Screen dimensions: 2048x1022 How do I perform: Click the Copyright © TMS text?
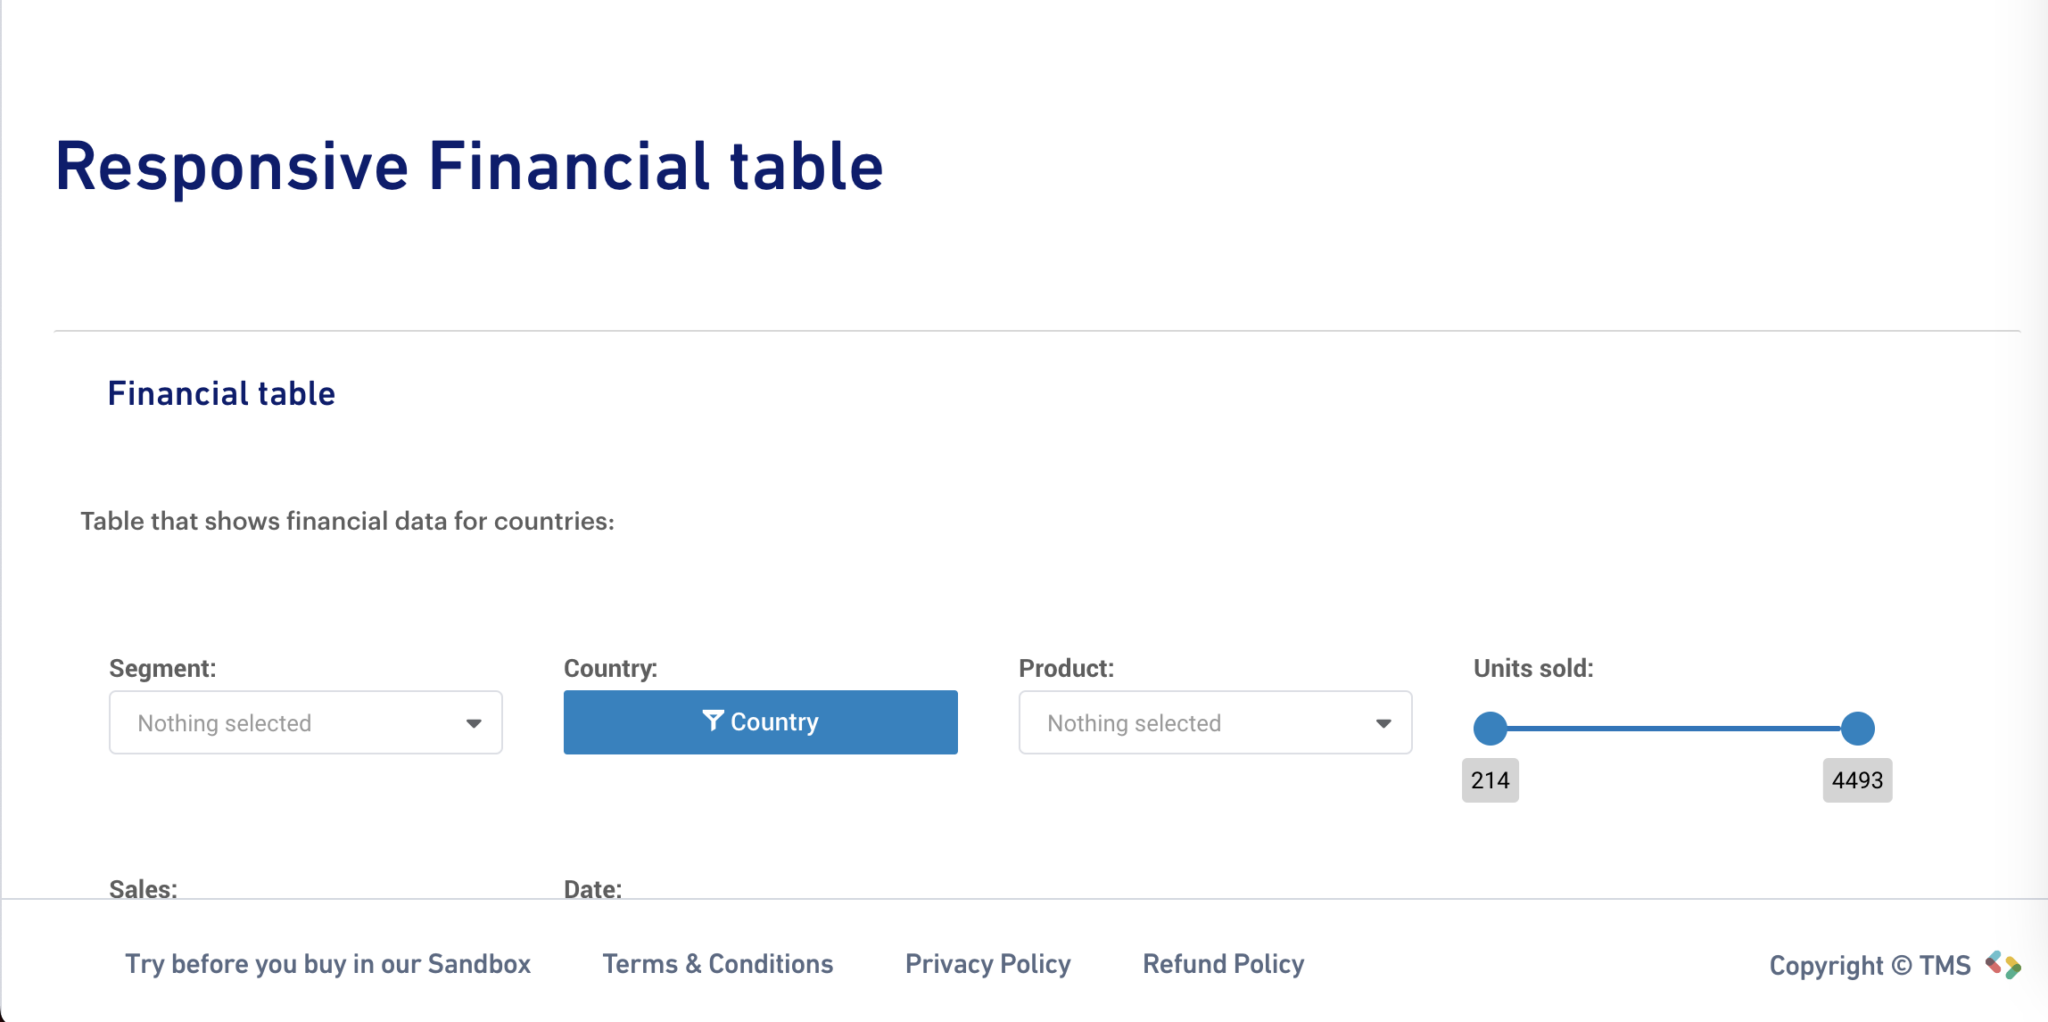pyautogui.click(x=1870, y=965)
